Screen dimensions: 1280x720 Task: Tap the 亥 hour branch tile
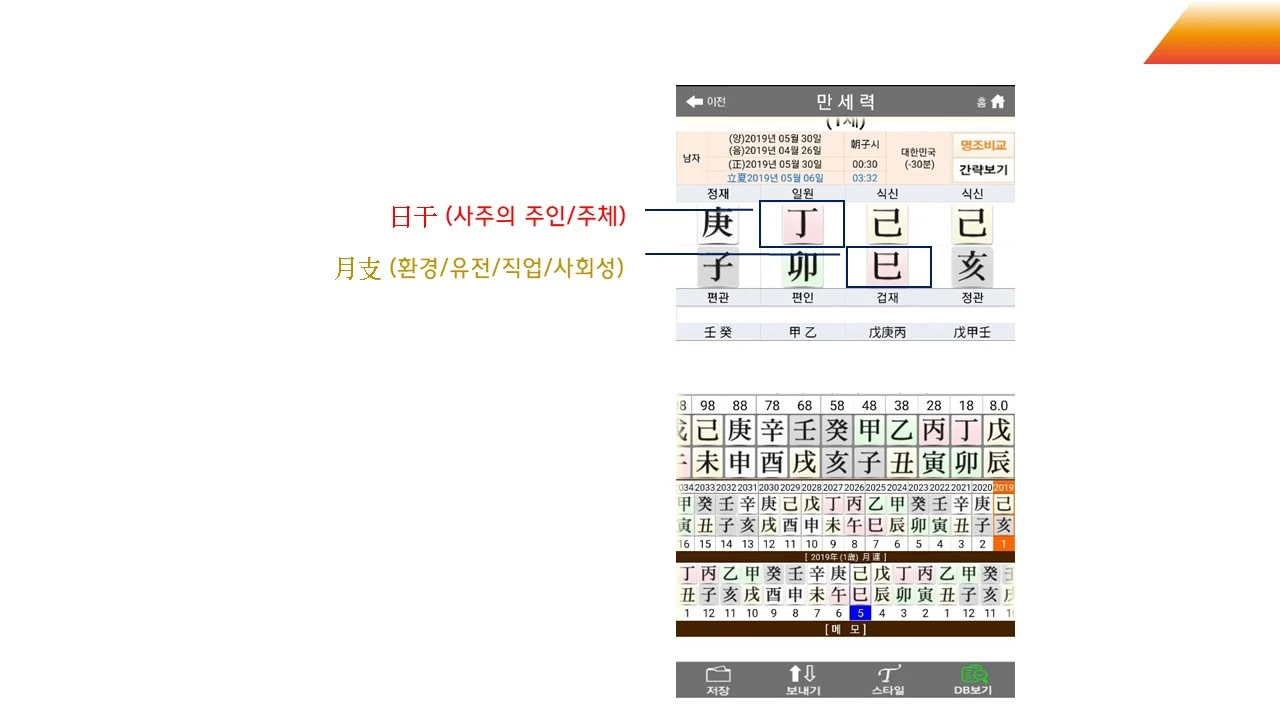971,266
